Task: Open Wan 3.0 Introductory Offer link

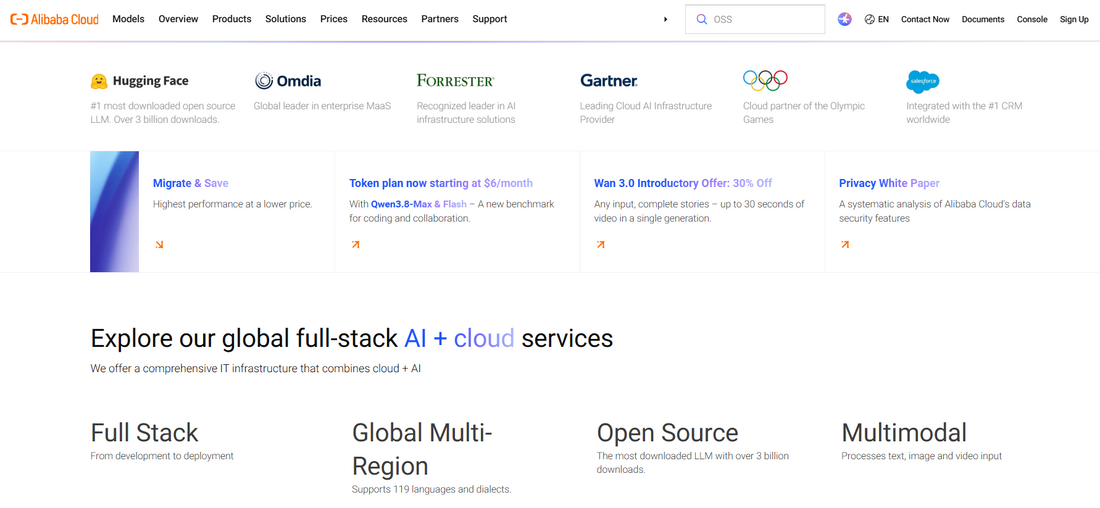Action: [x=683, y=183]
